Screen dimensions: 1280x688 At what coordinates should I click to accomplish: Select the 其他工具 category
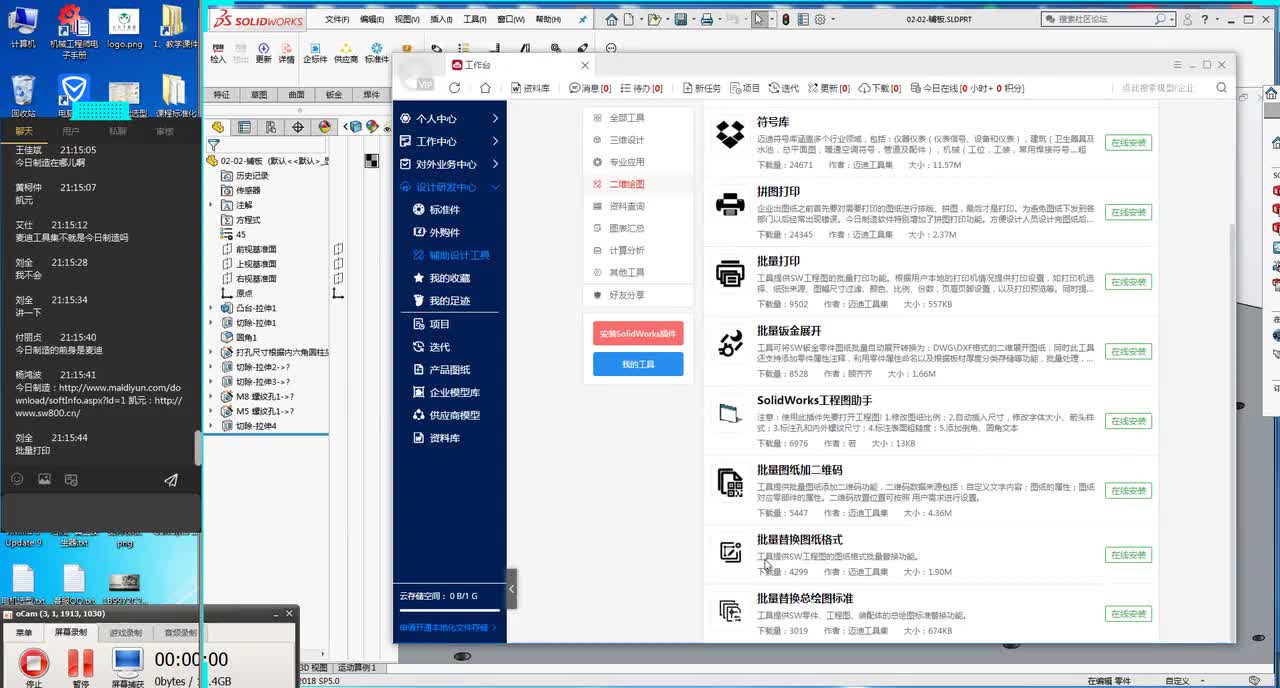coord(638,272)
